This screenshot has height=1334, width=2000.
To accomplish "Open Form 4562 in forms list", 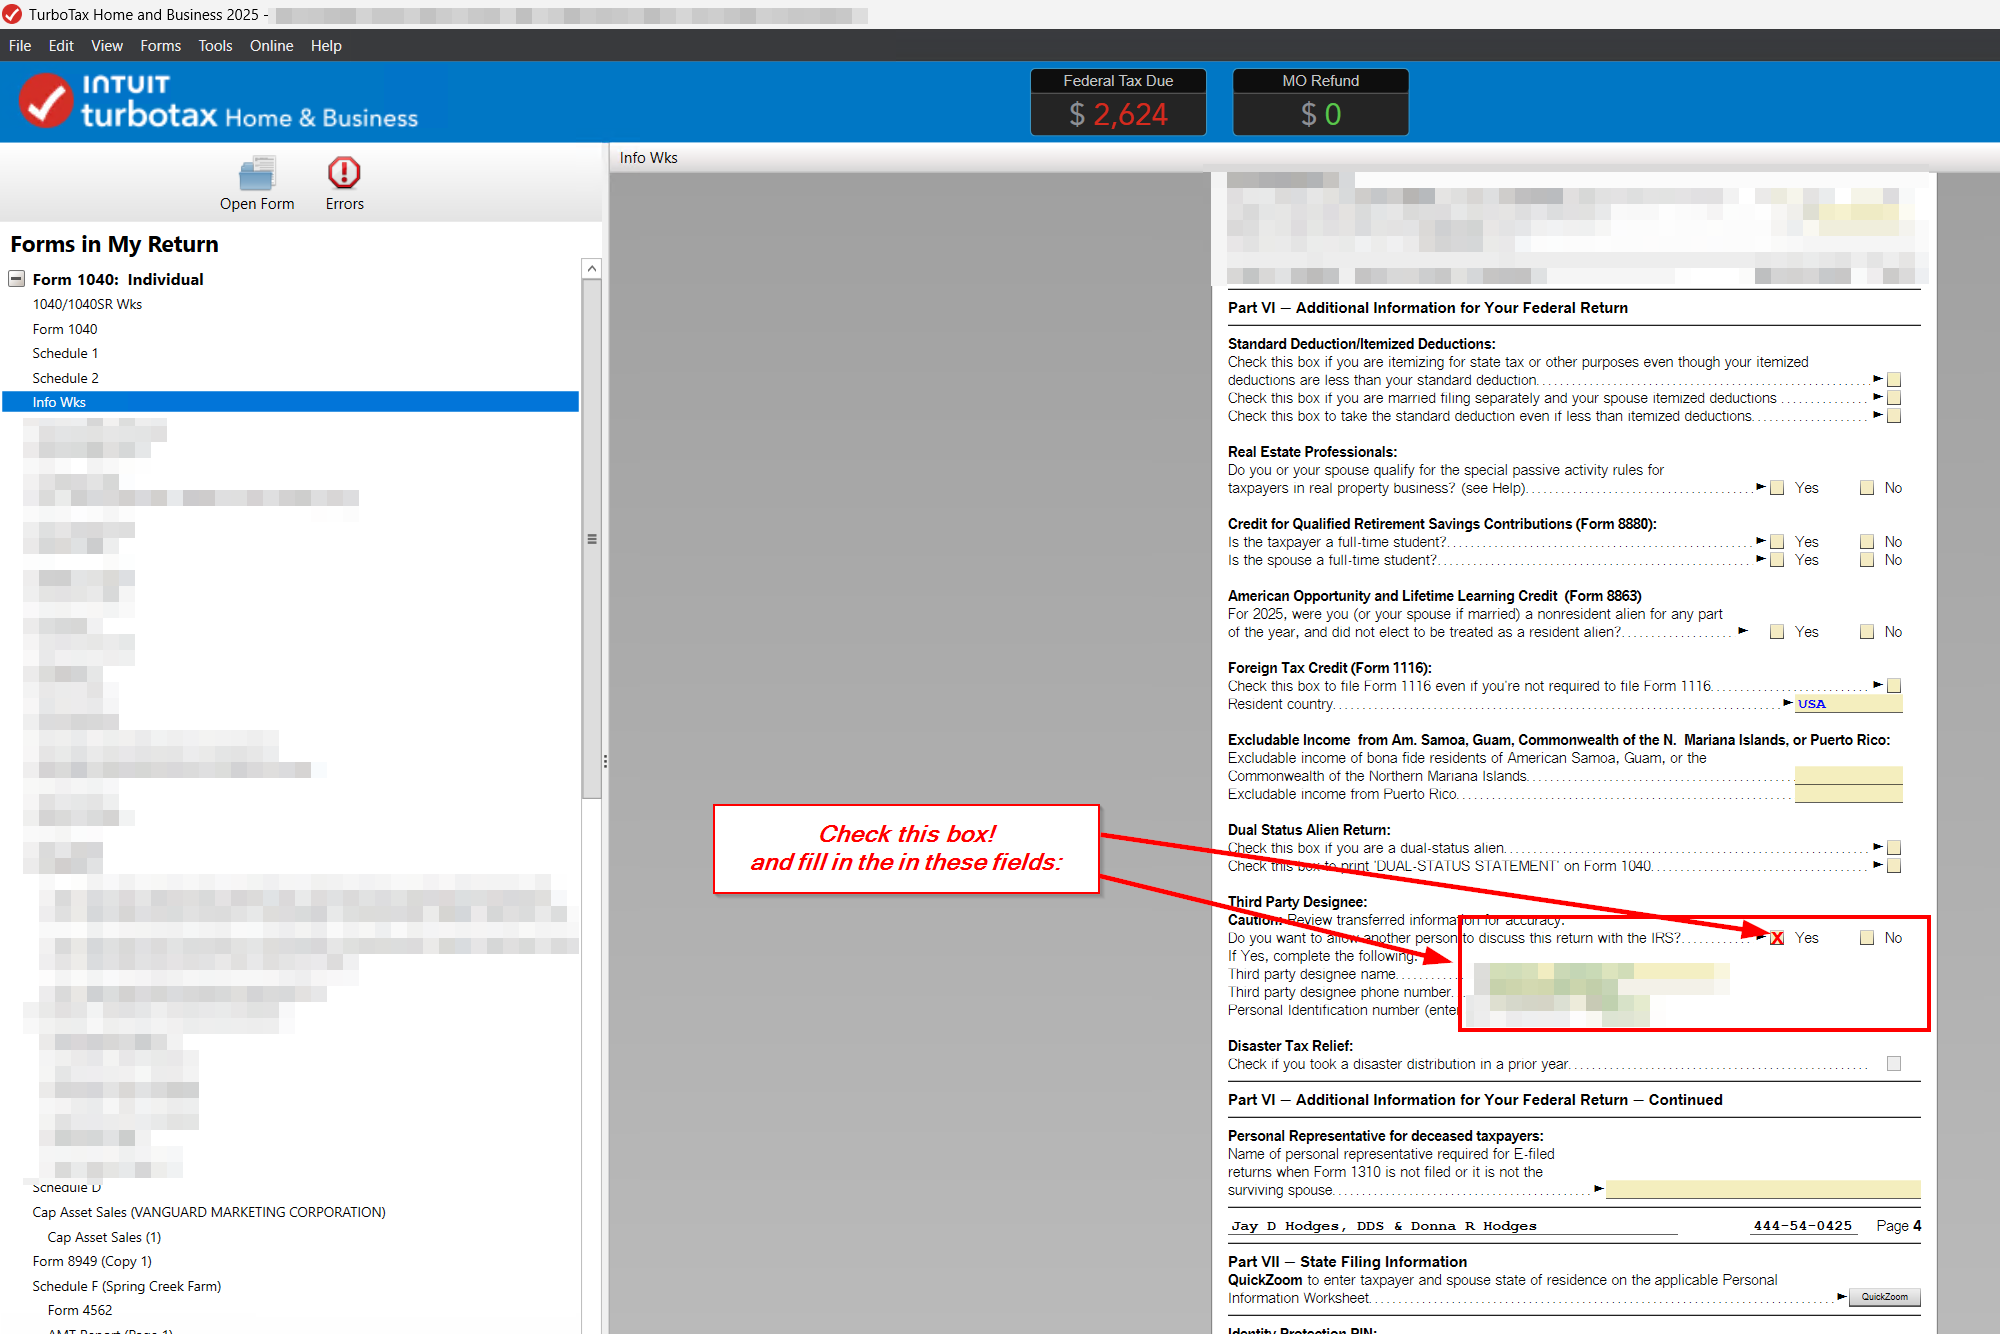I will tap(80, 1310).
